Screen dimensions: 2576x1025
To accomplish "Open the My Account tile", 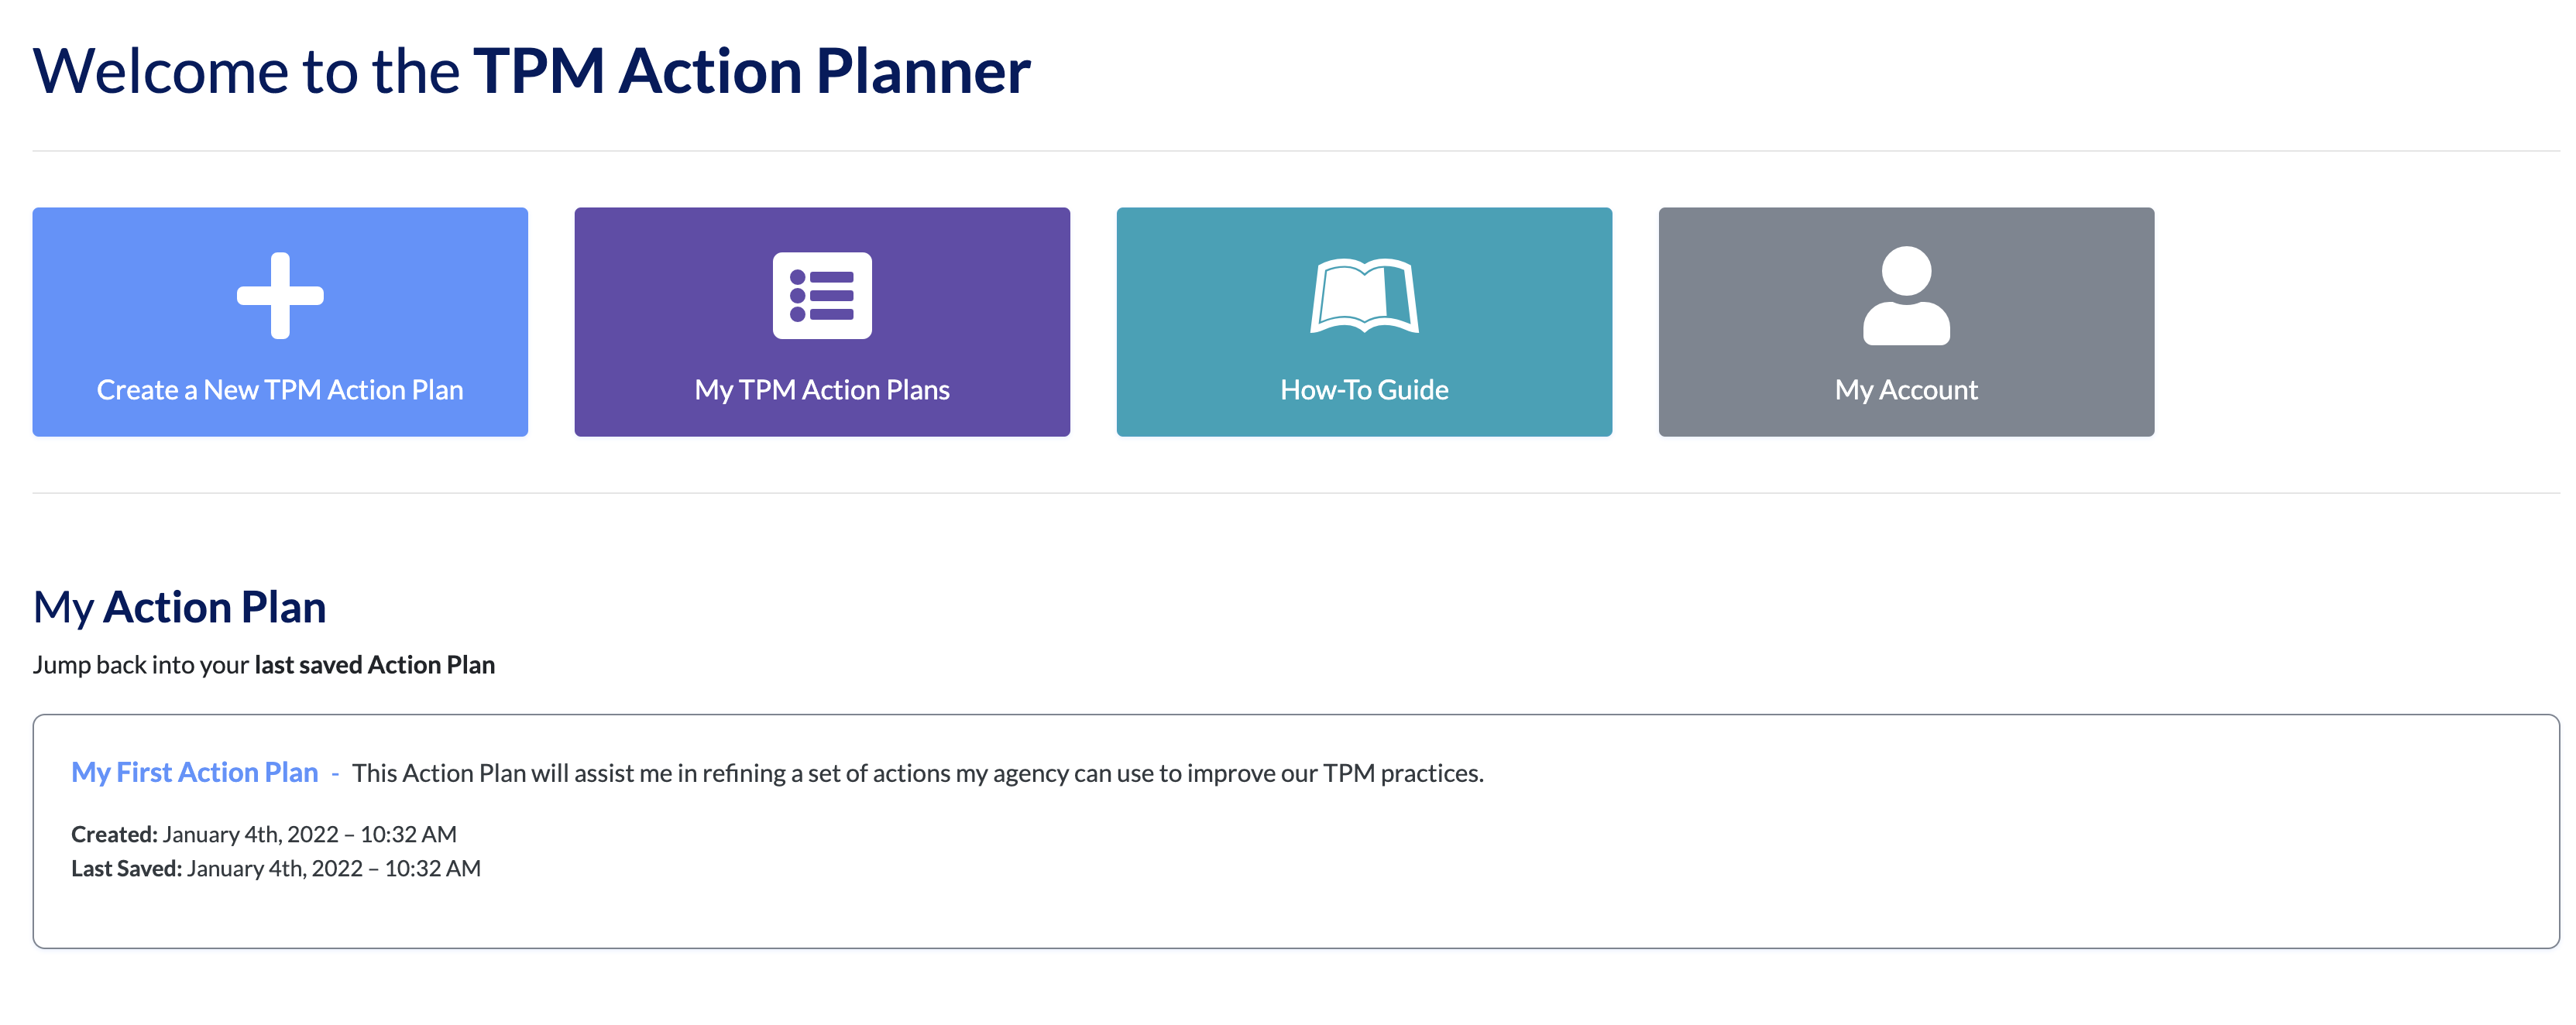I will (x=1906, y=322).
